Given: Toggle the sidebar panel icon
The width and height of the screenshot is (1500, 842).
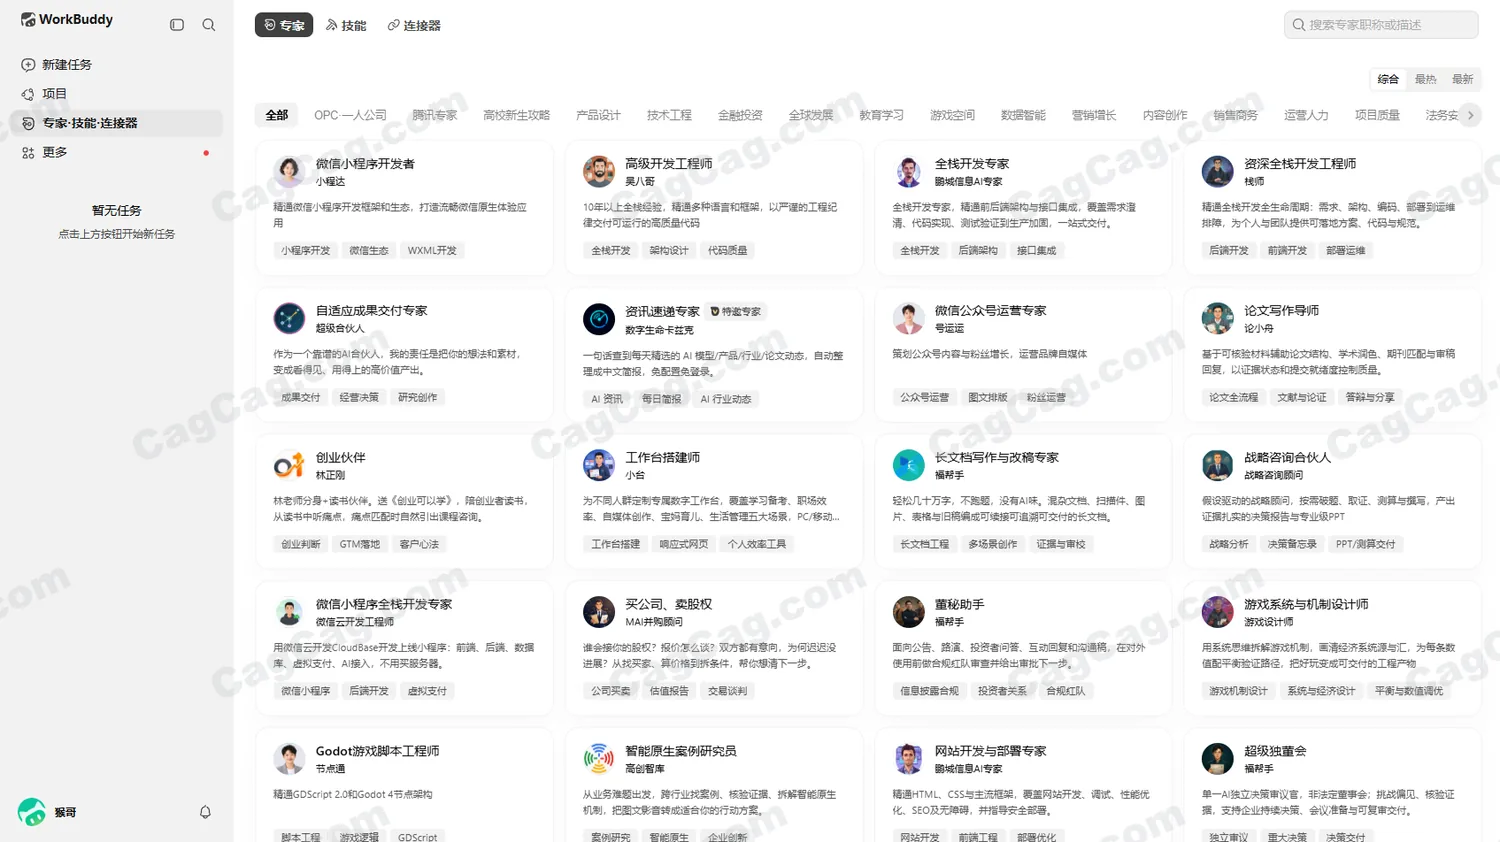Looking at the screenshot, I should [177, 25].
